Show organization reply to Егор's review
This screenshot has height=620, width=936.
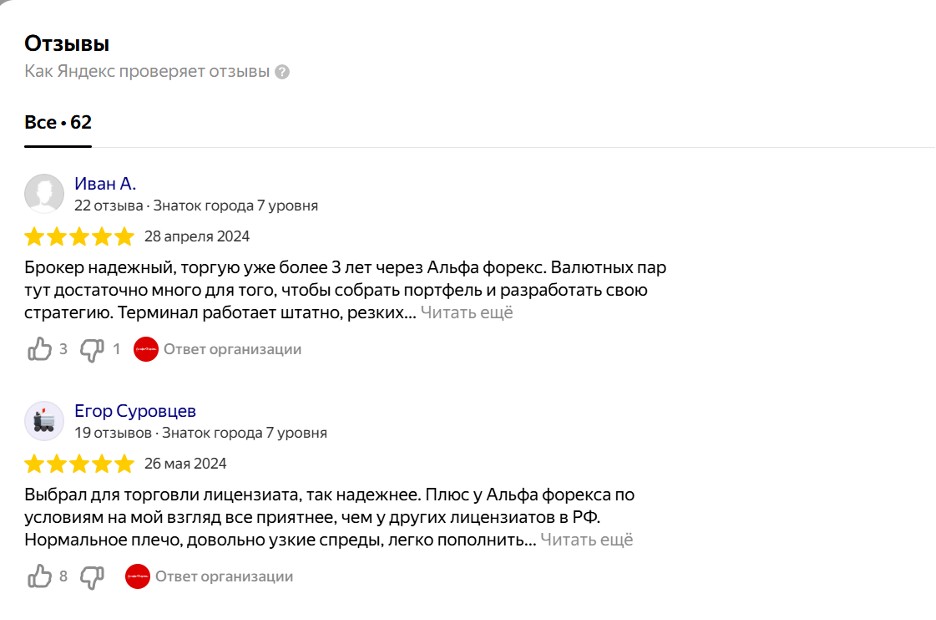224,576
